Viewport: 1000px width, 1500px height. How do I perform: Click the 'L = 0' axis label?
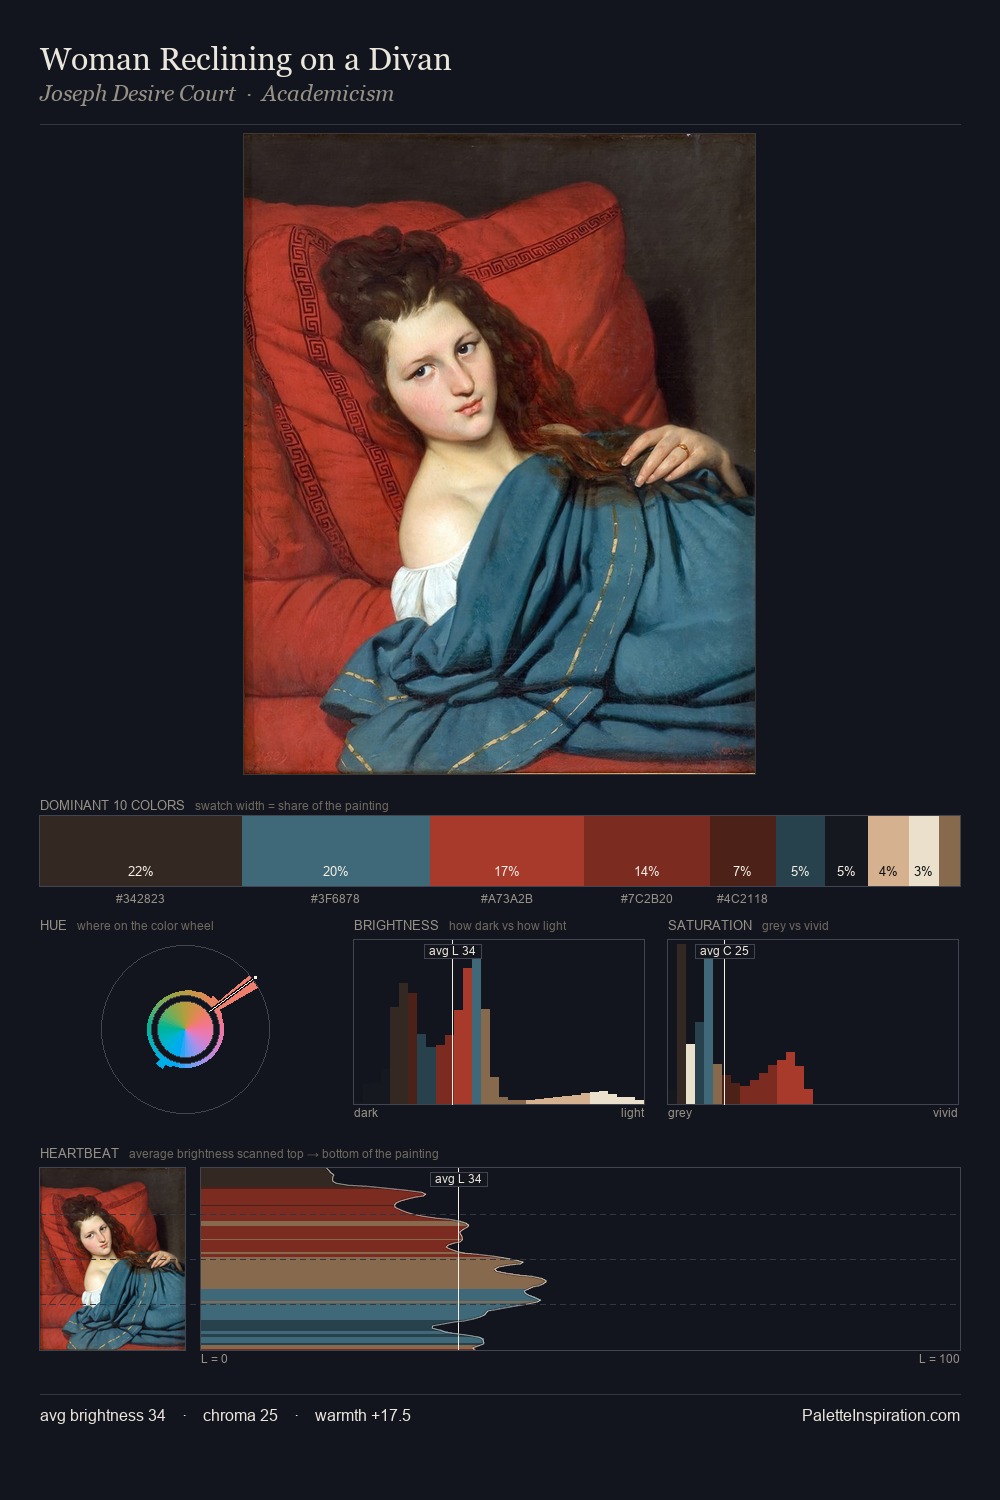pos(214,1359)
